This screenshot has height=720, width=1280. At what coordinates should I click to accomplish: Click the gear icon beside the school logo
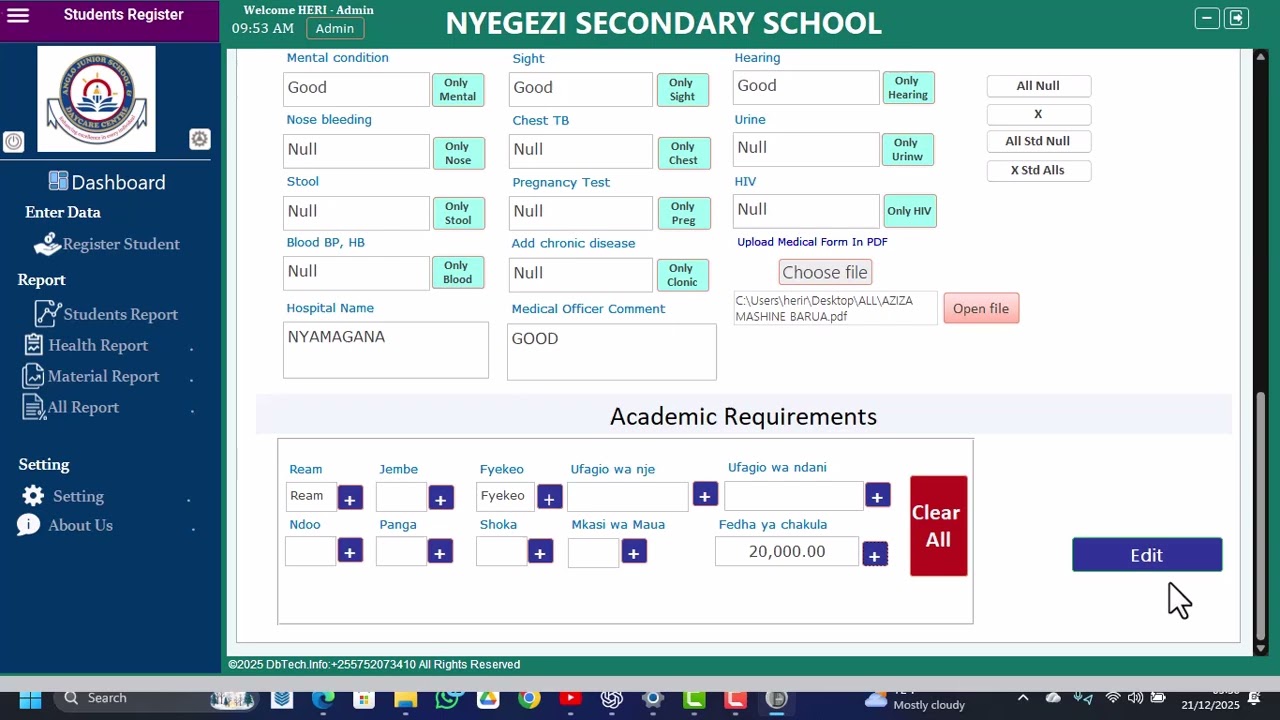pos(200,139)
